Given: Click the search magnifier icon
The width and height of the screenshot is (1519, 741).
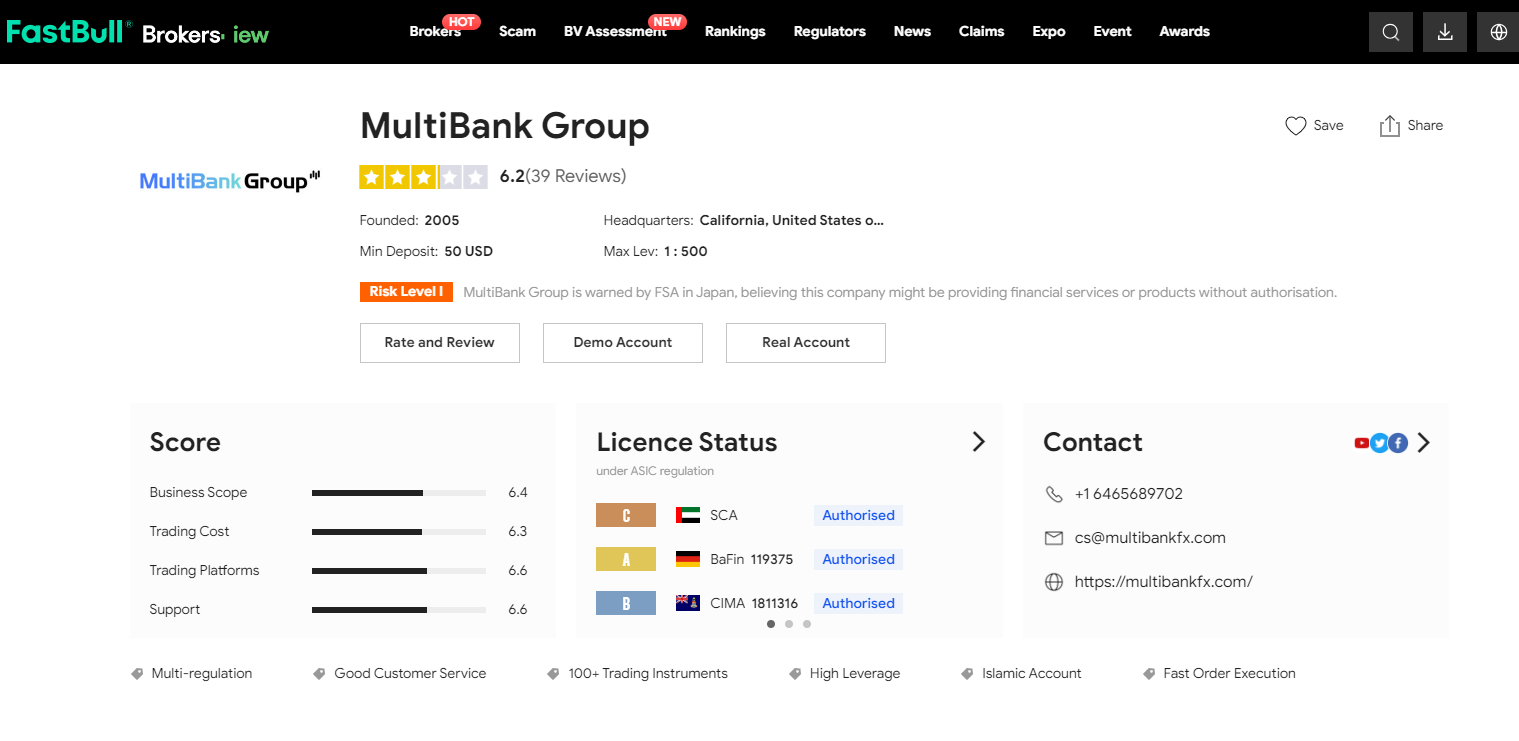Looking at the screenshot, I should pyautogui.click(x=1390, y=32).
